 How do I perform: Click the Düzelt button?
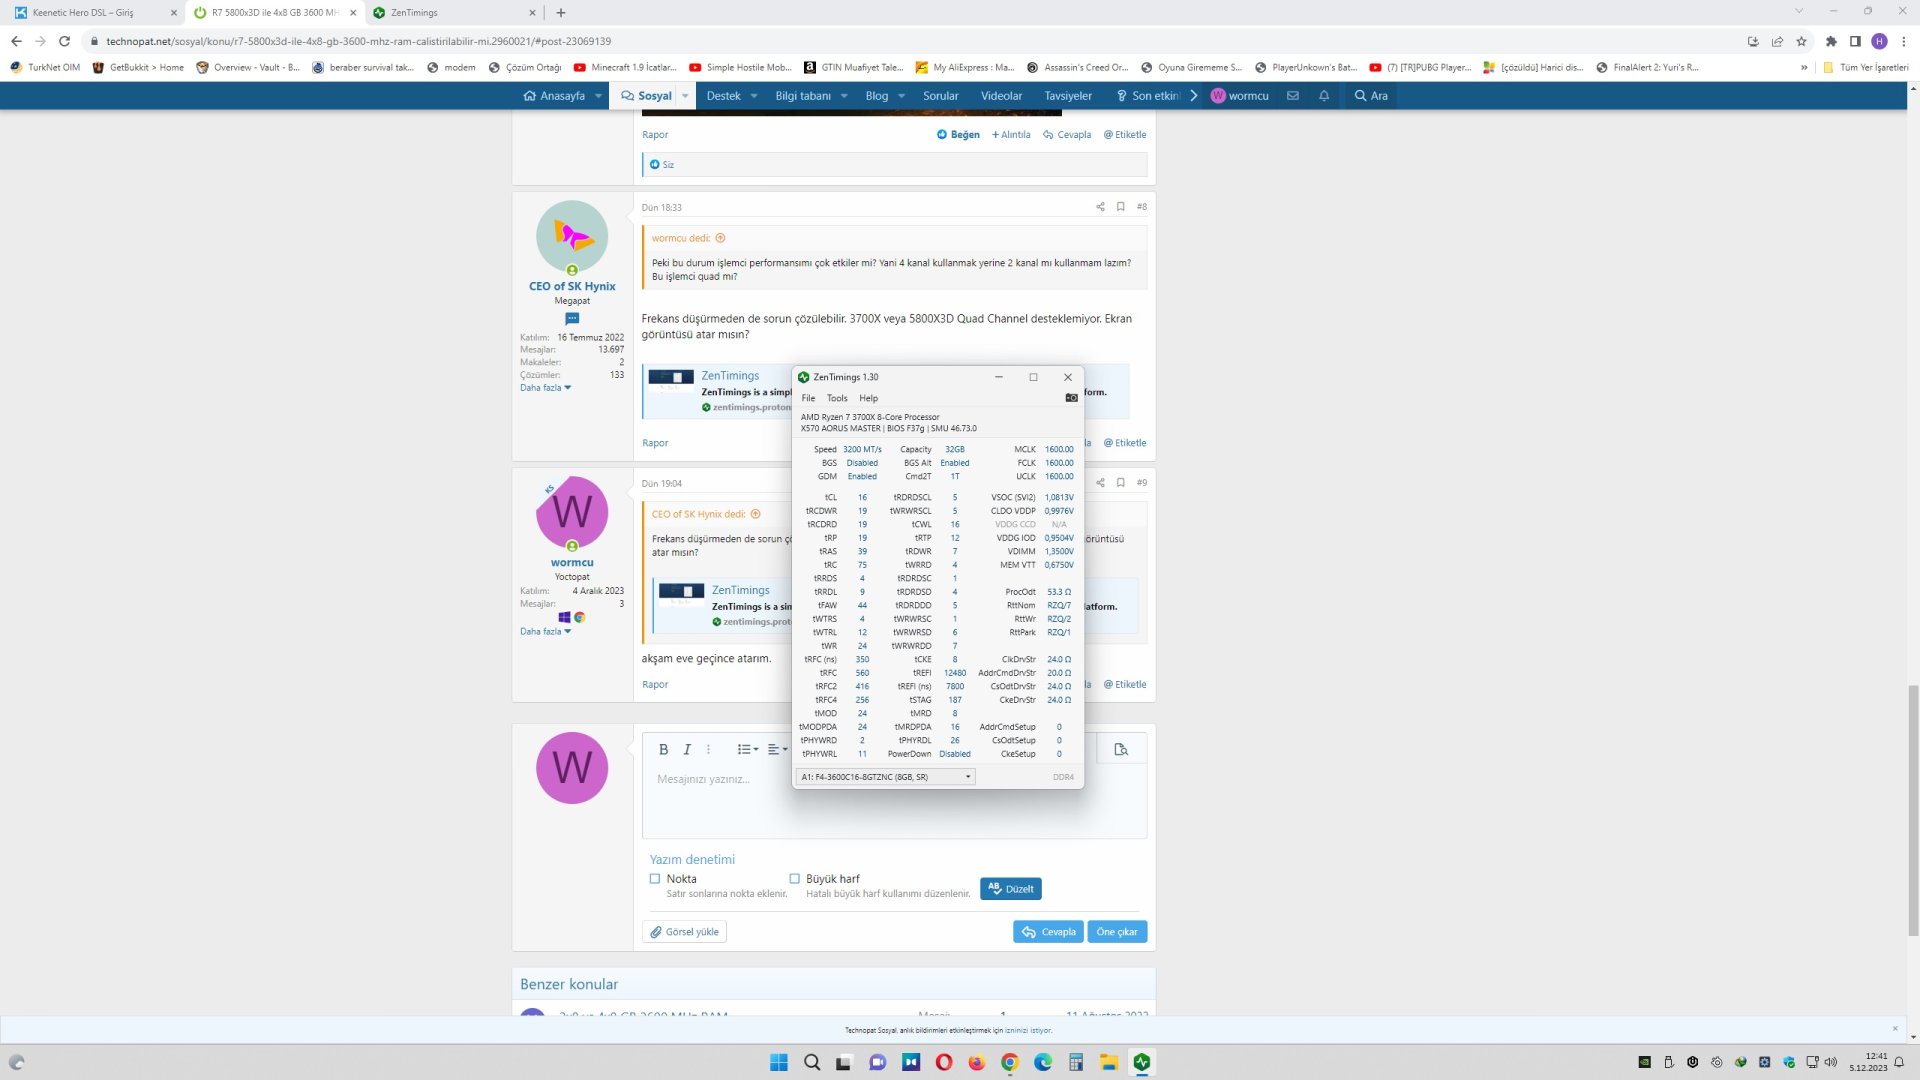coord(1010,889)
